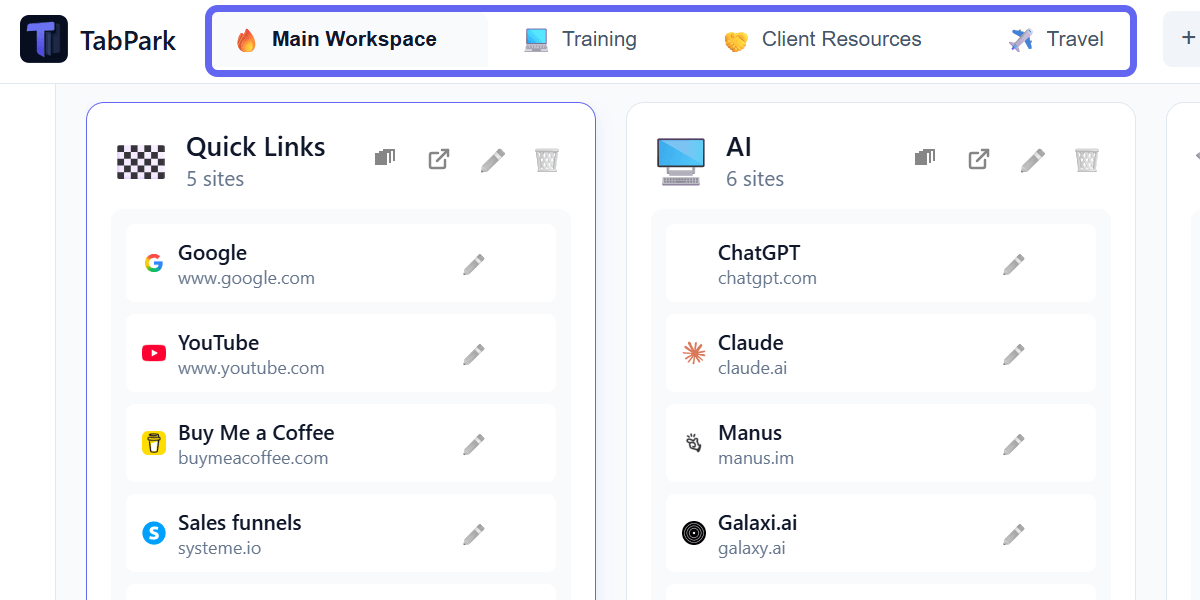
Task: Click the Quick Links group title
Action: [256, 147]
